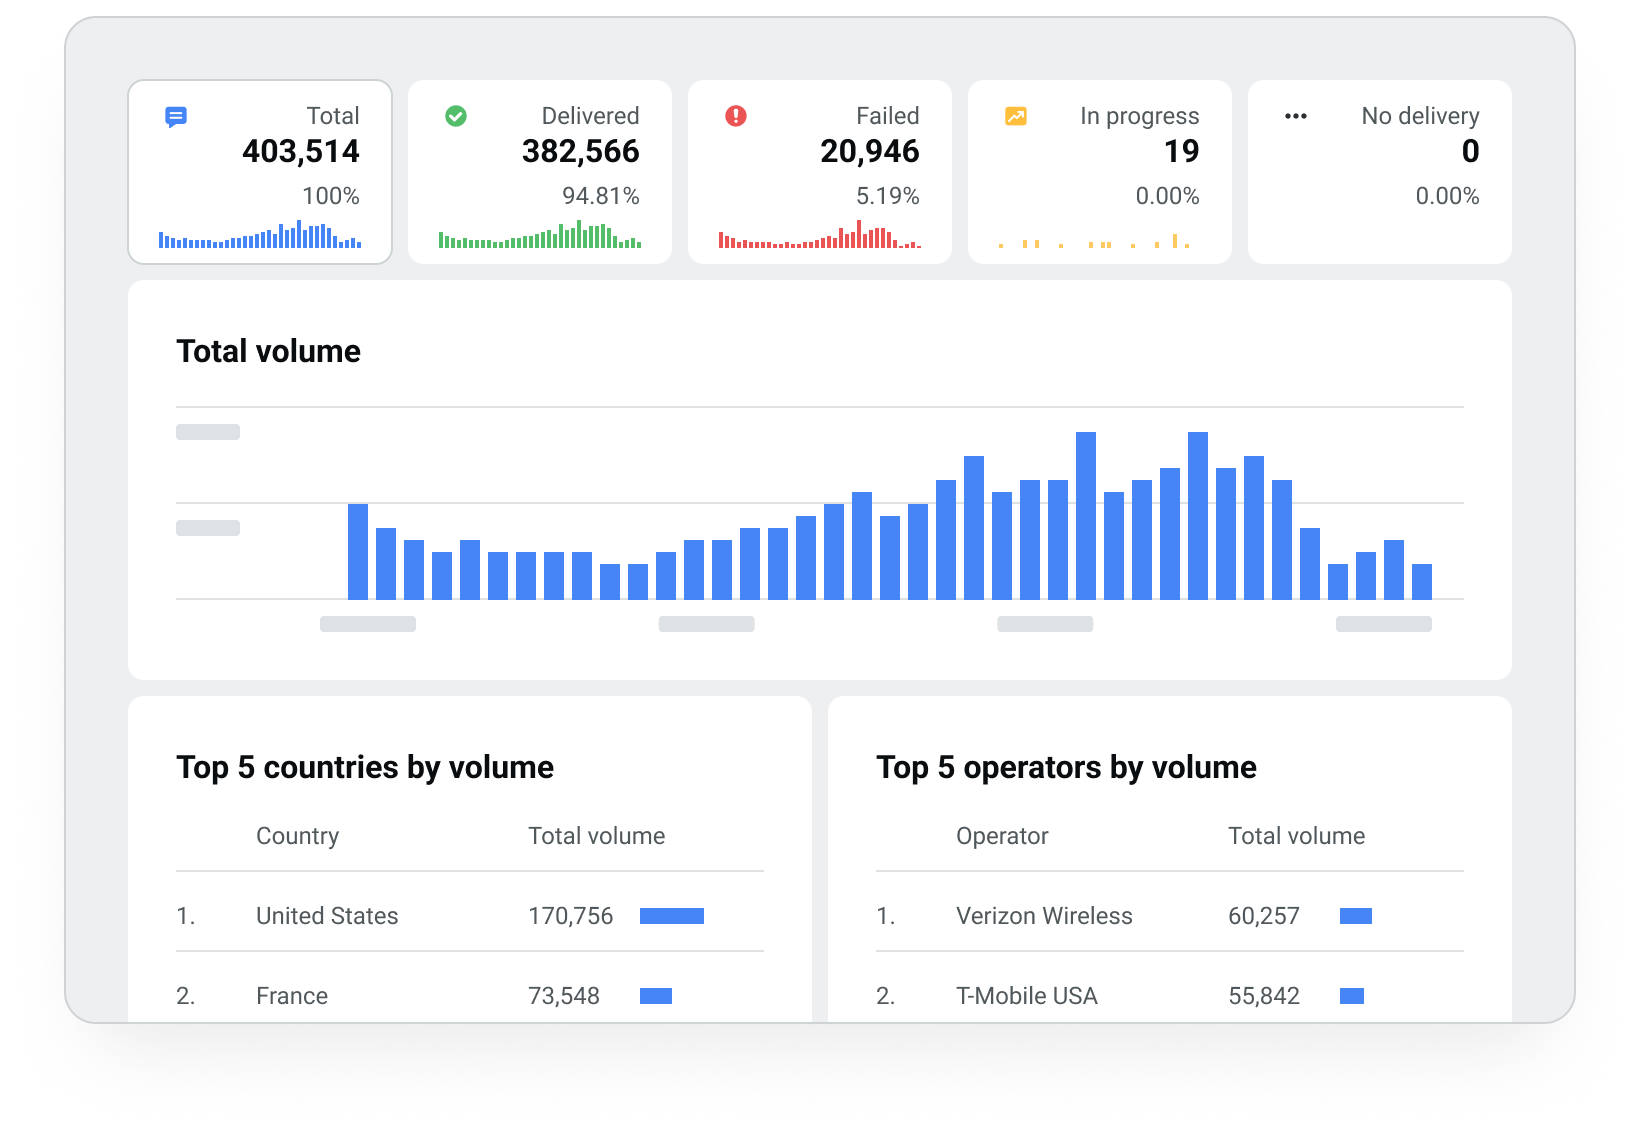
Task: Open the Verizon Wireless operator entry
Action: [1044, 915]
